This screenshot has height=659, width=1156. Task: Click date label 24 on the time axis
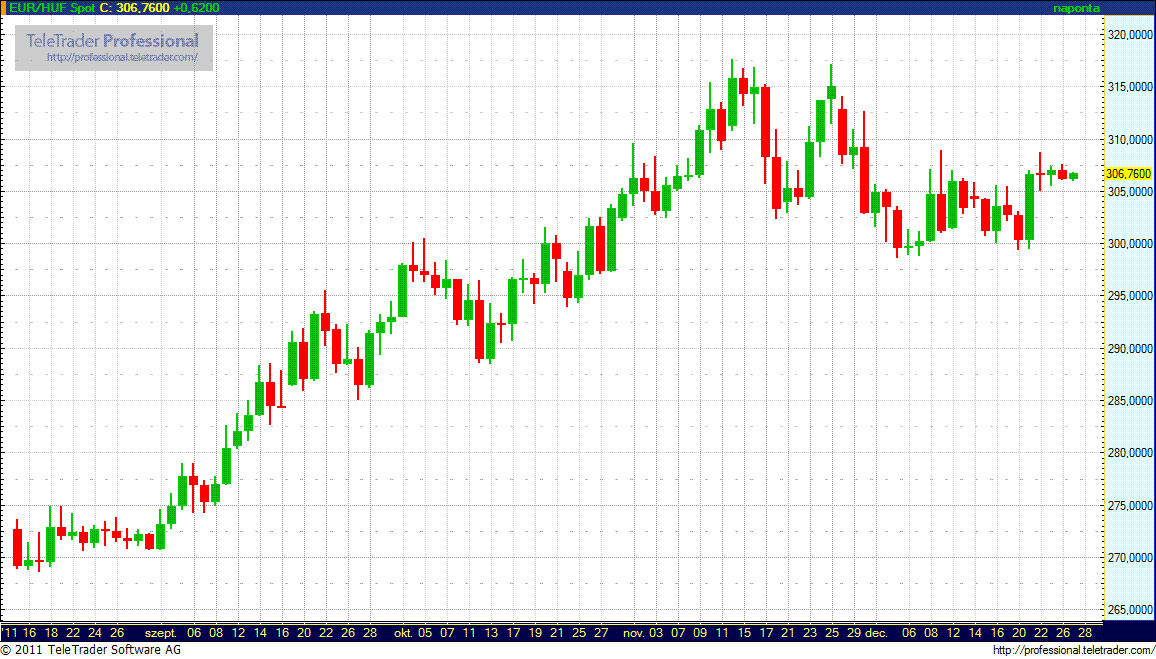pyautogui.click(x=94, y=633)
